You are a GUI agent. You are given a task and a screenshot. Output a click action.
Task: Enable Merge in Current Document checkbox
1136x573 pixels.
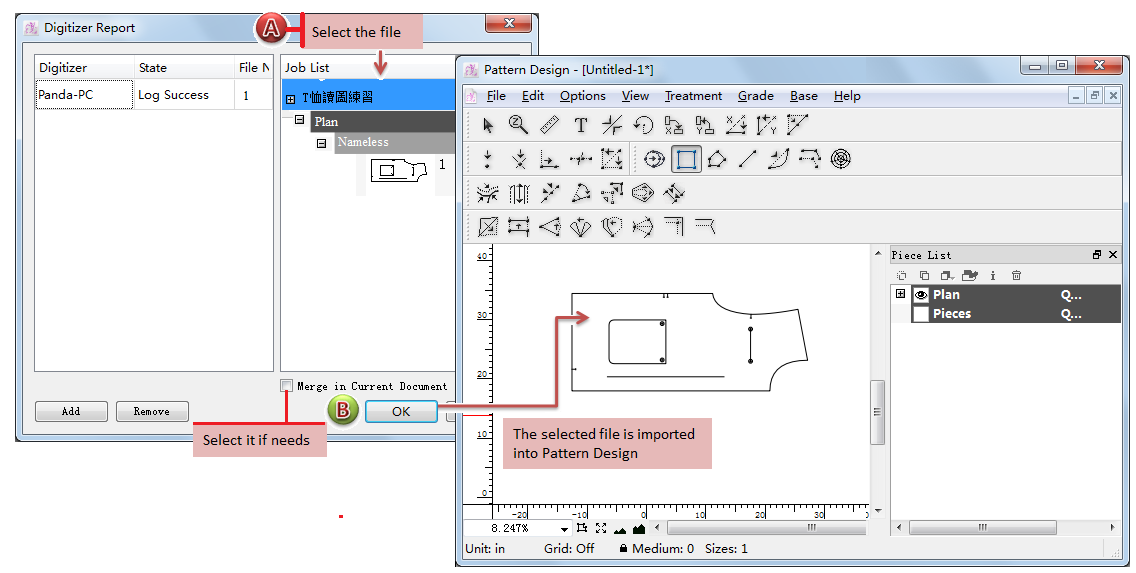288,386
